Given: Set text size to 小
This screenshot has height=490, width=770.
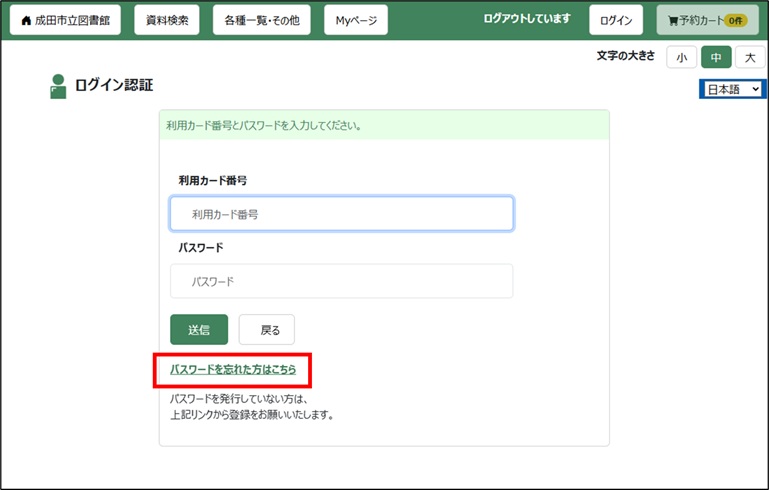Looking at the screenshot, I should (681, 58).
